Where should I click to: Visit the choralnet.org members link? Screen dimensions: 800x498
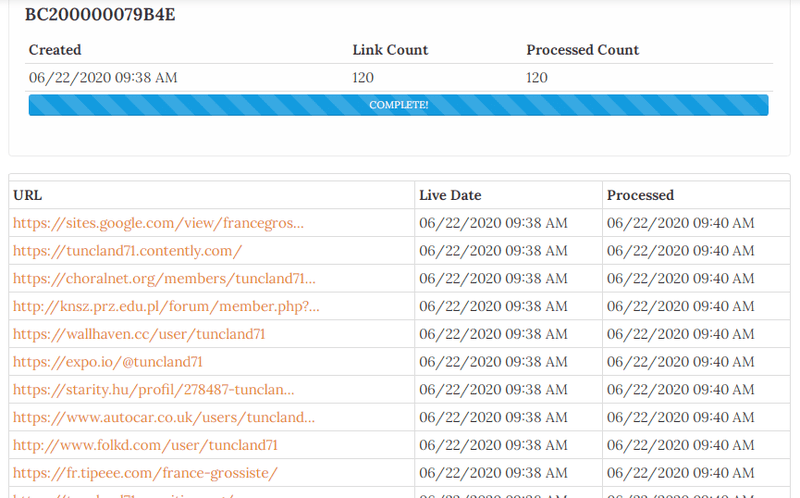(x=164, y=279)
